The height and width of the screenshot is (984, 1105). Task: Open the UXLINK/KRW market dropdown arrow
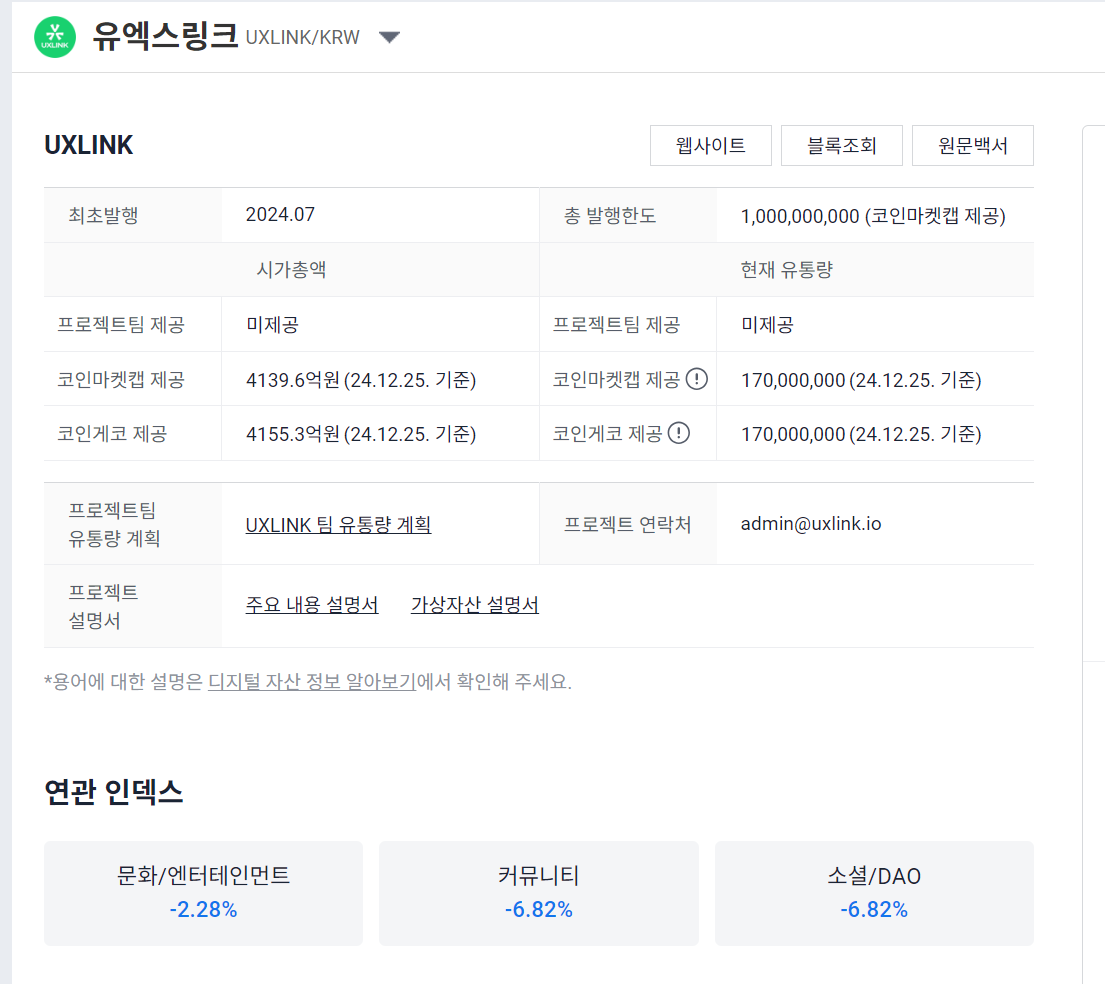389,37
